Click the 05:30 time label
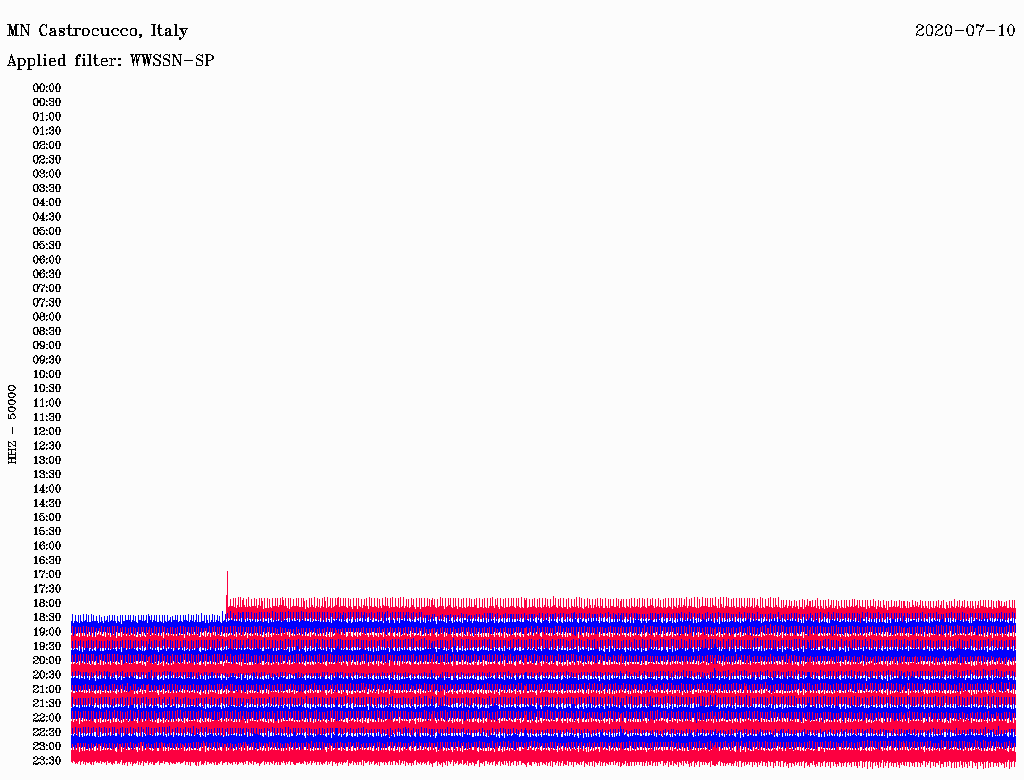The width and height of the screenshot is (1024, 780). pos(47,246)
